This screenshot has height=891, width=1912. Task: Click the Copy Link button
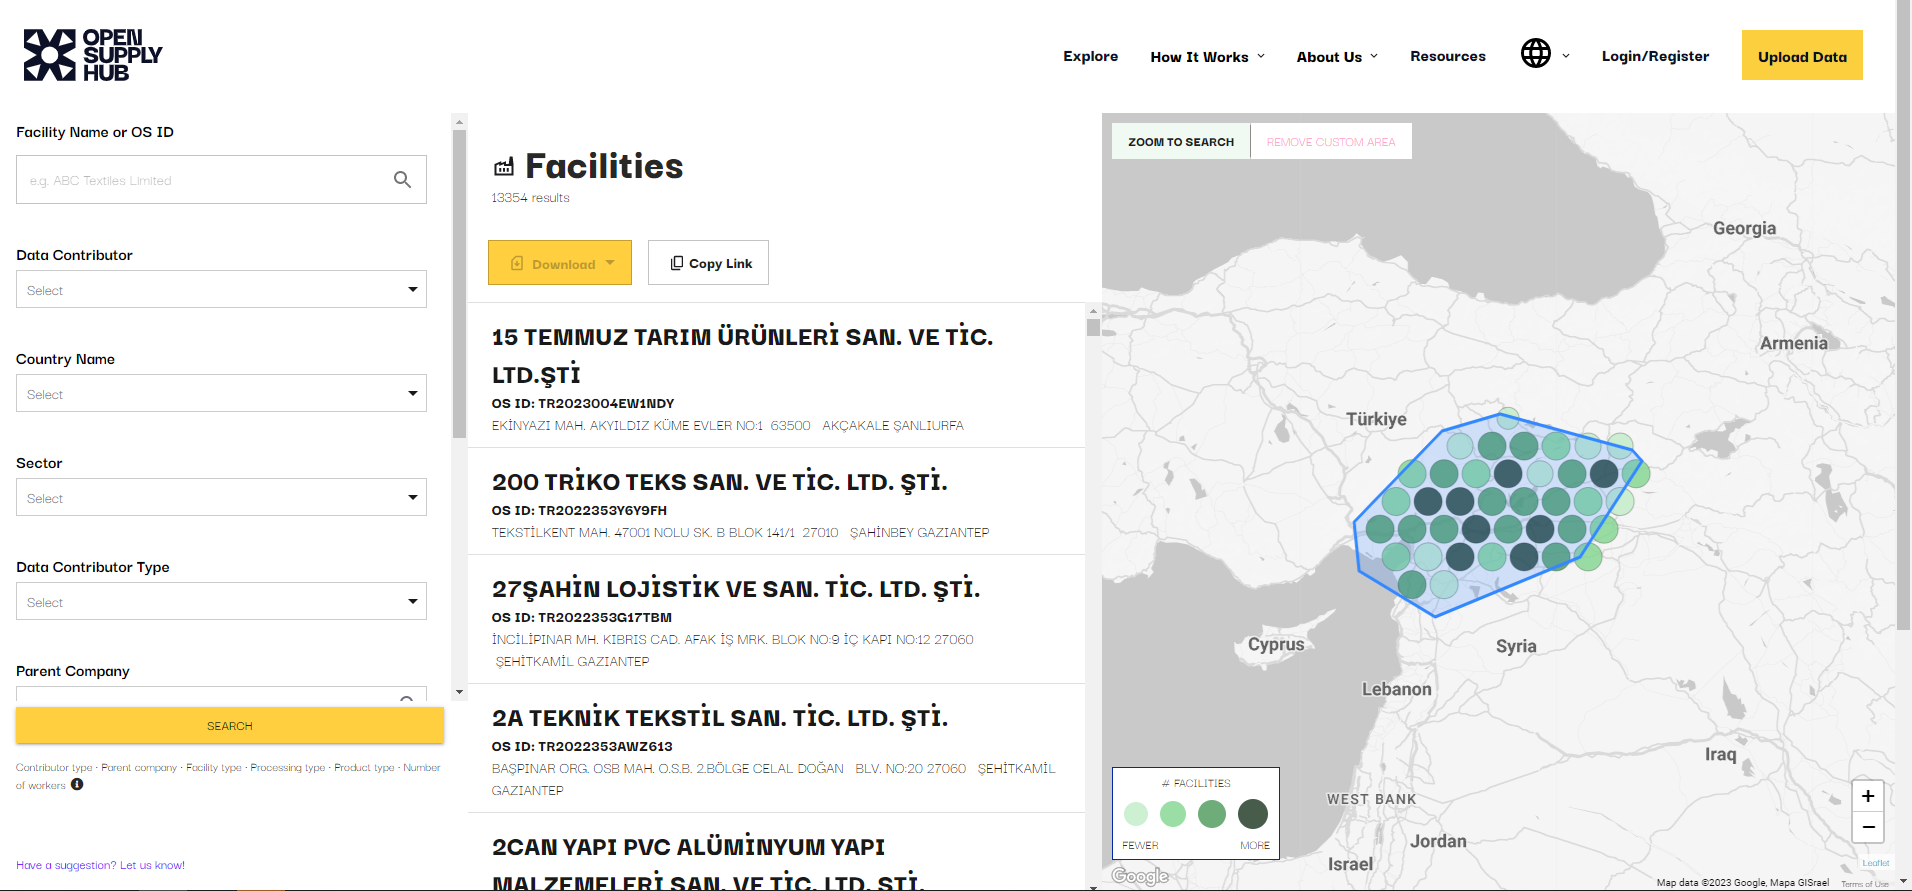pos(708,263)
